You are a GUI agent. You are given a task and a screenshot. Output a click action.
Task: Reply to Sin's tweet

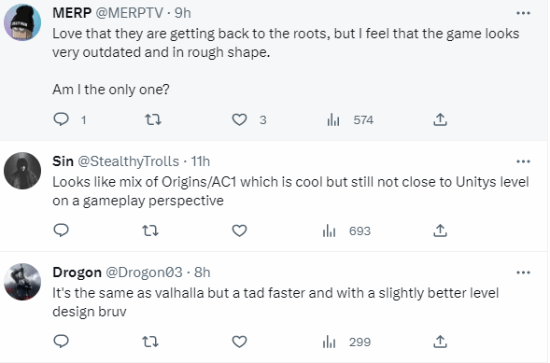[x=61, y=230]
